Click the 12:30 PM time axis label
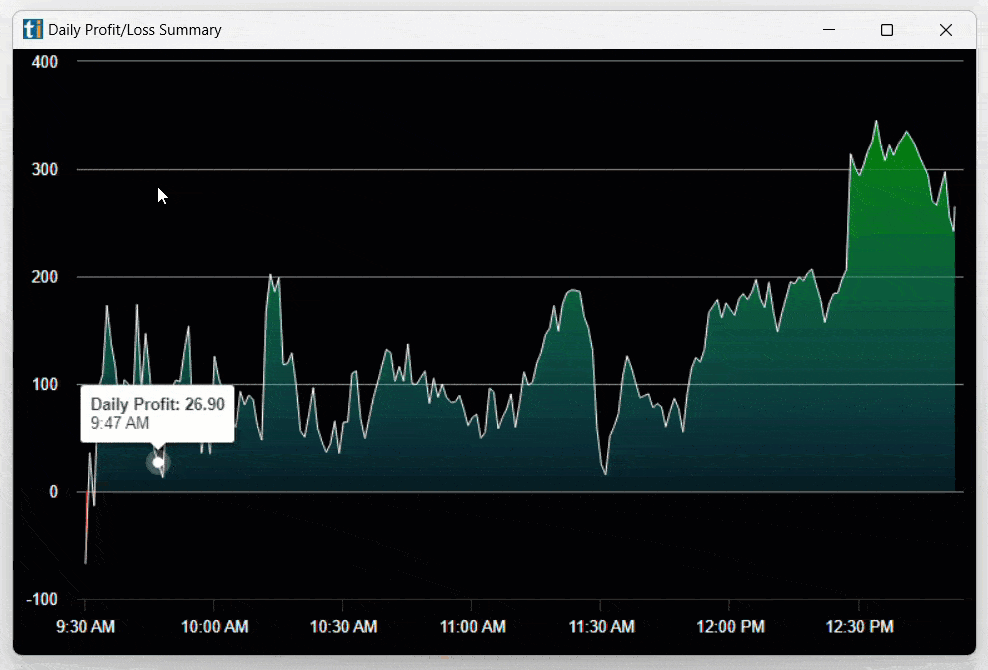The width and height of the screenshot is (988, 670). coord(858,627)
